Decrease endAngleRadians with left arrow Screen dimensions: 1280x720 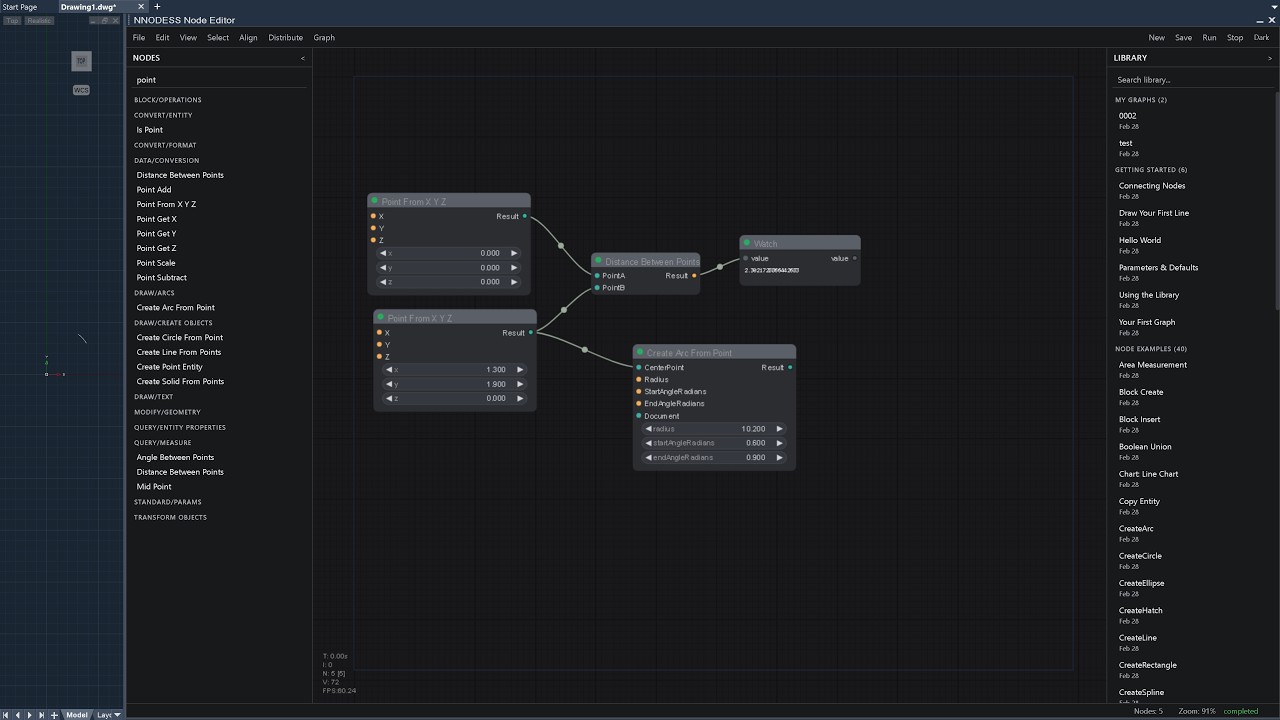648,458
